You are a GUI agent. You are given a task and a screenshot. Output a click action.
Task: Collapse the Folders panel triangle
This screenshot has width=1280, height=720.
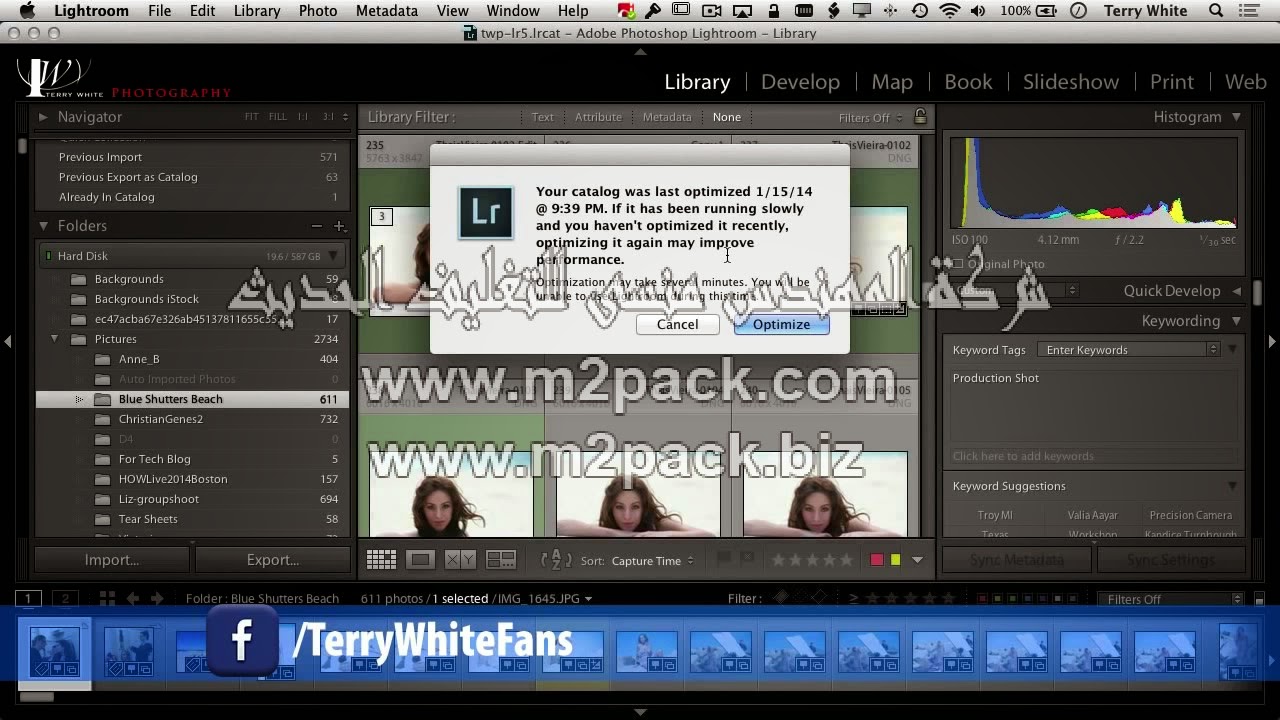[43, 226]
